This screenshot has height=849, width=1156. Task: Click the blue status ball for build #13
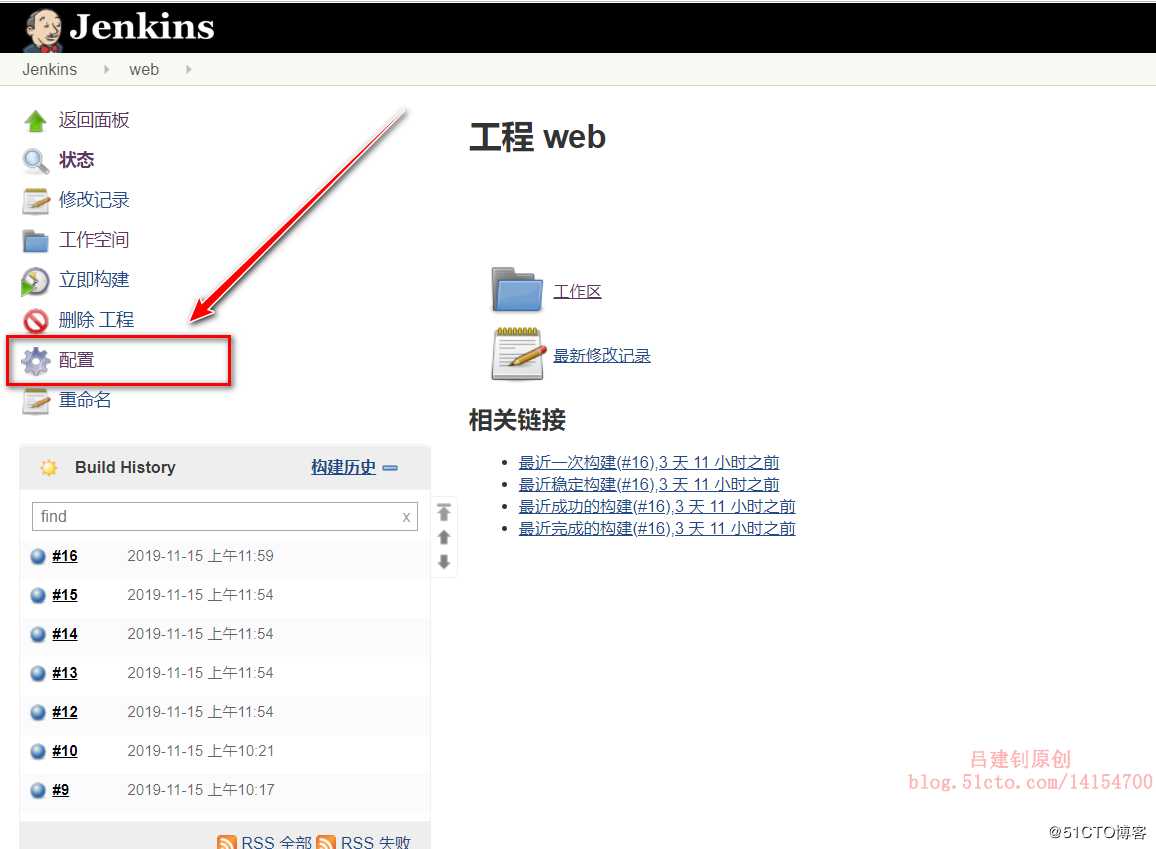(x=38, y=674)
